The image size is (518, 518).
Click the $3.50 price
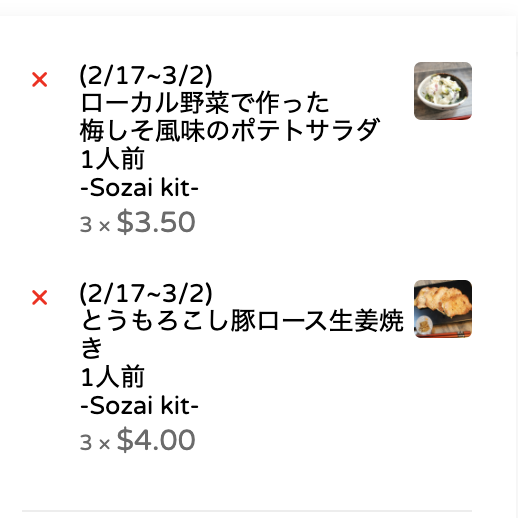click(x=156, y=222)
